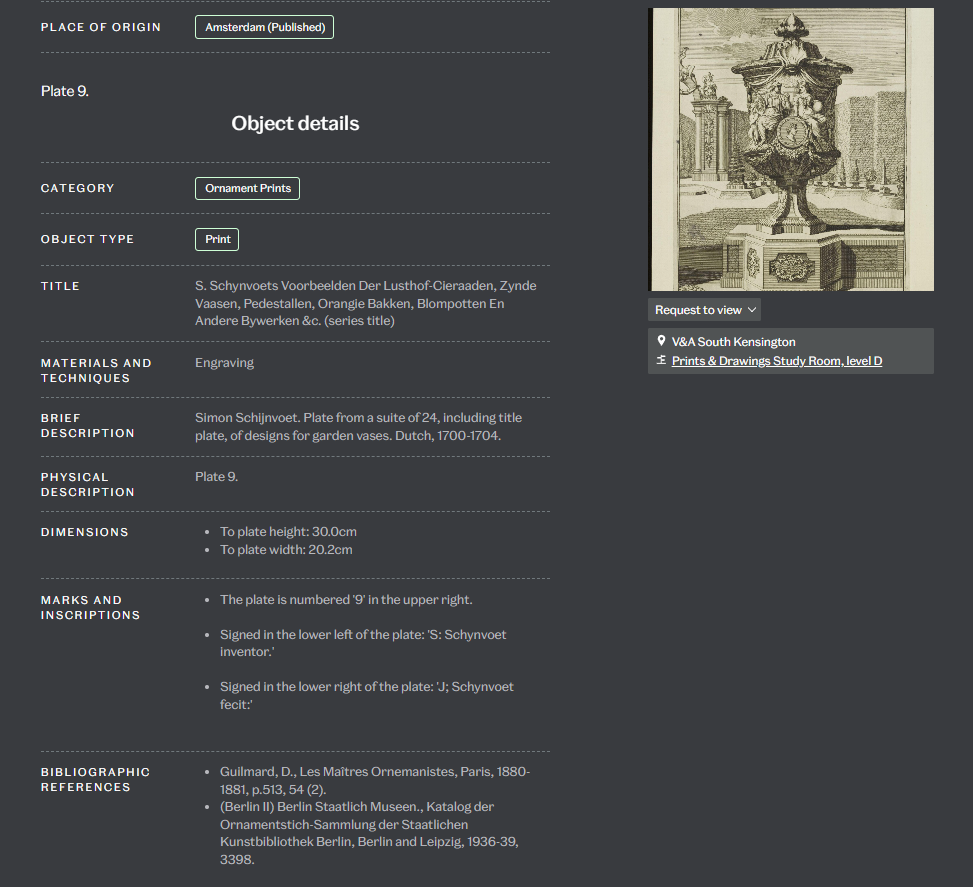Follow the Prints & Drawings Study Room link

coord(777,361)
